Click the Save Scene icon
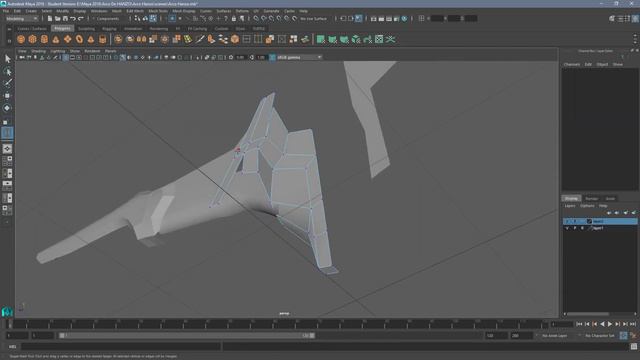Screen dimensions: 640x360 pos(65,18)
